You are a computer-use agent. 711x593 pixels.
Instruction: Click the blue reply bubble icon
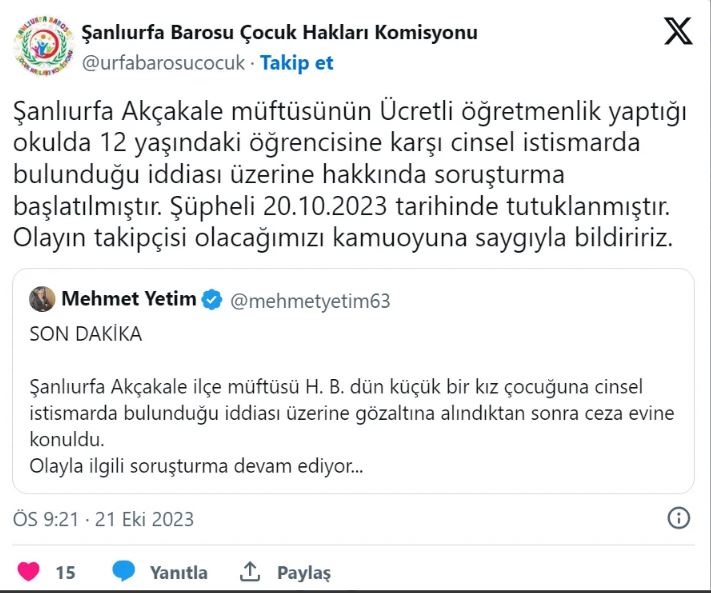point(124,572)
